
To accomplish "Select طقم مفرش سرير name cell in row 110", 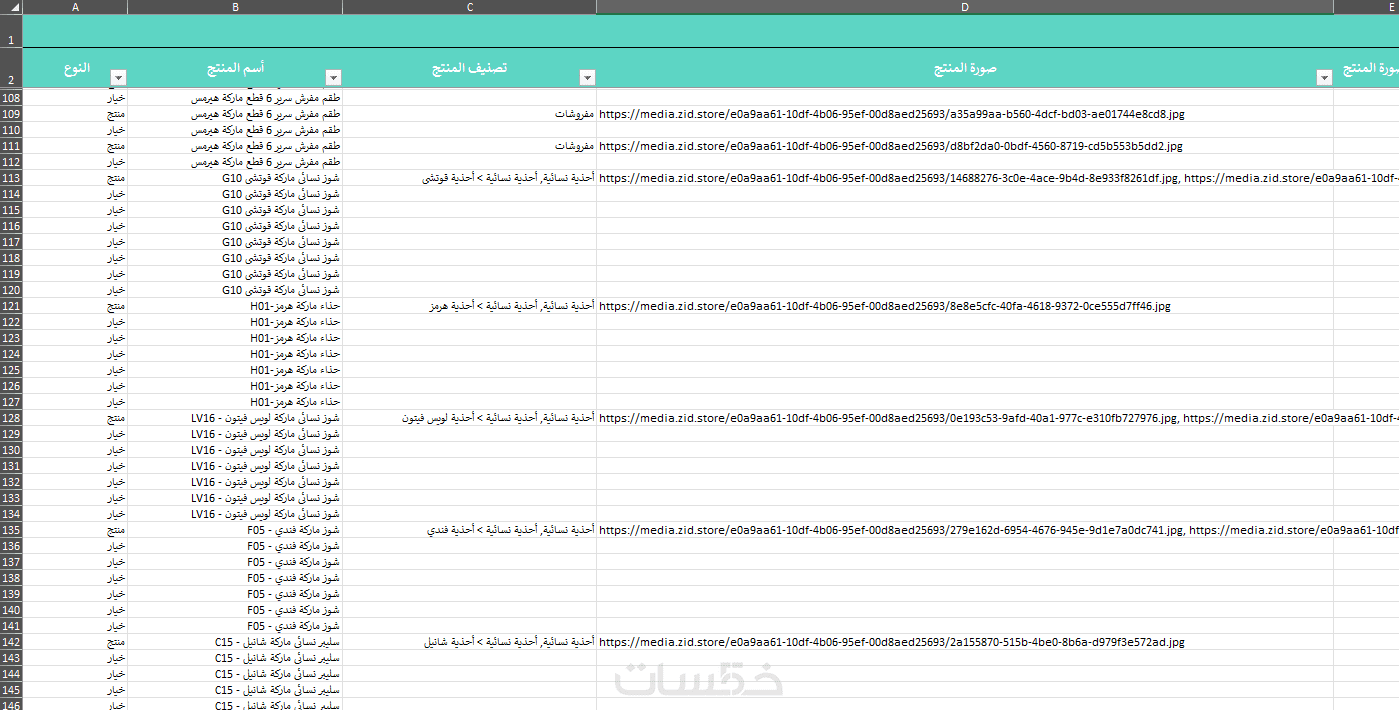I will tap(235, 130).
